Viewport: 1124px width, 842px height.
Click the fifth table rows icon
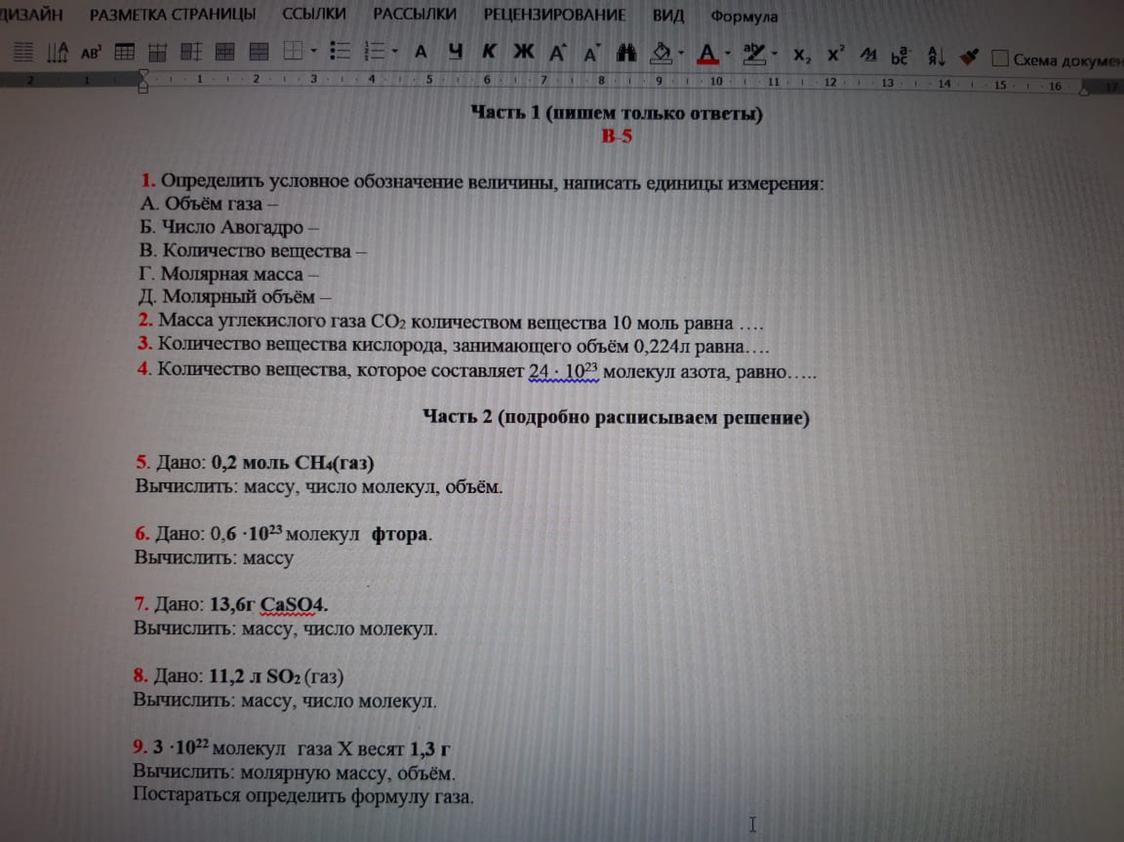coord(258,52)
